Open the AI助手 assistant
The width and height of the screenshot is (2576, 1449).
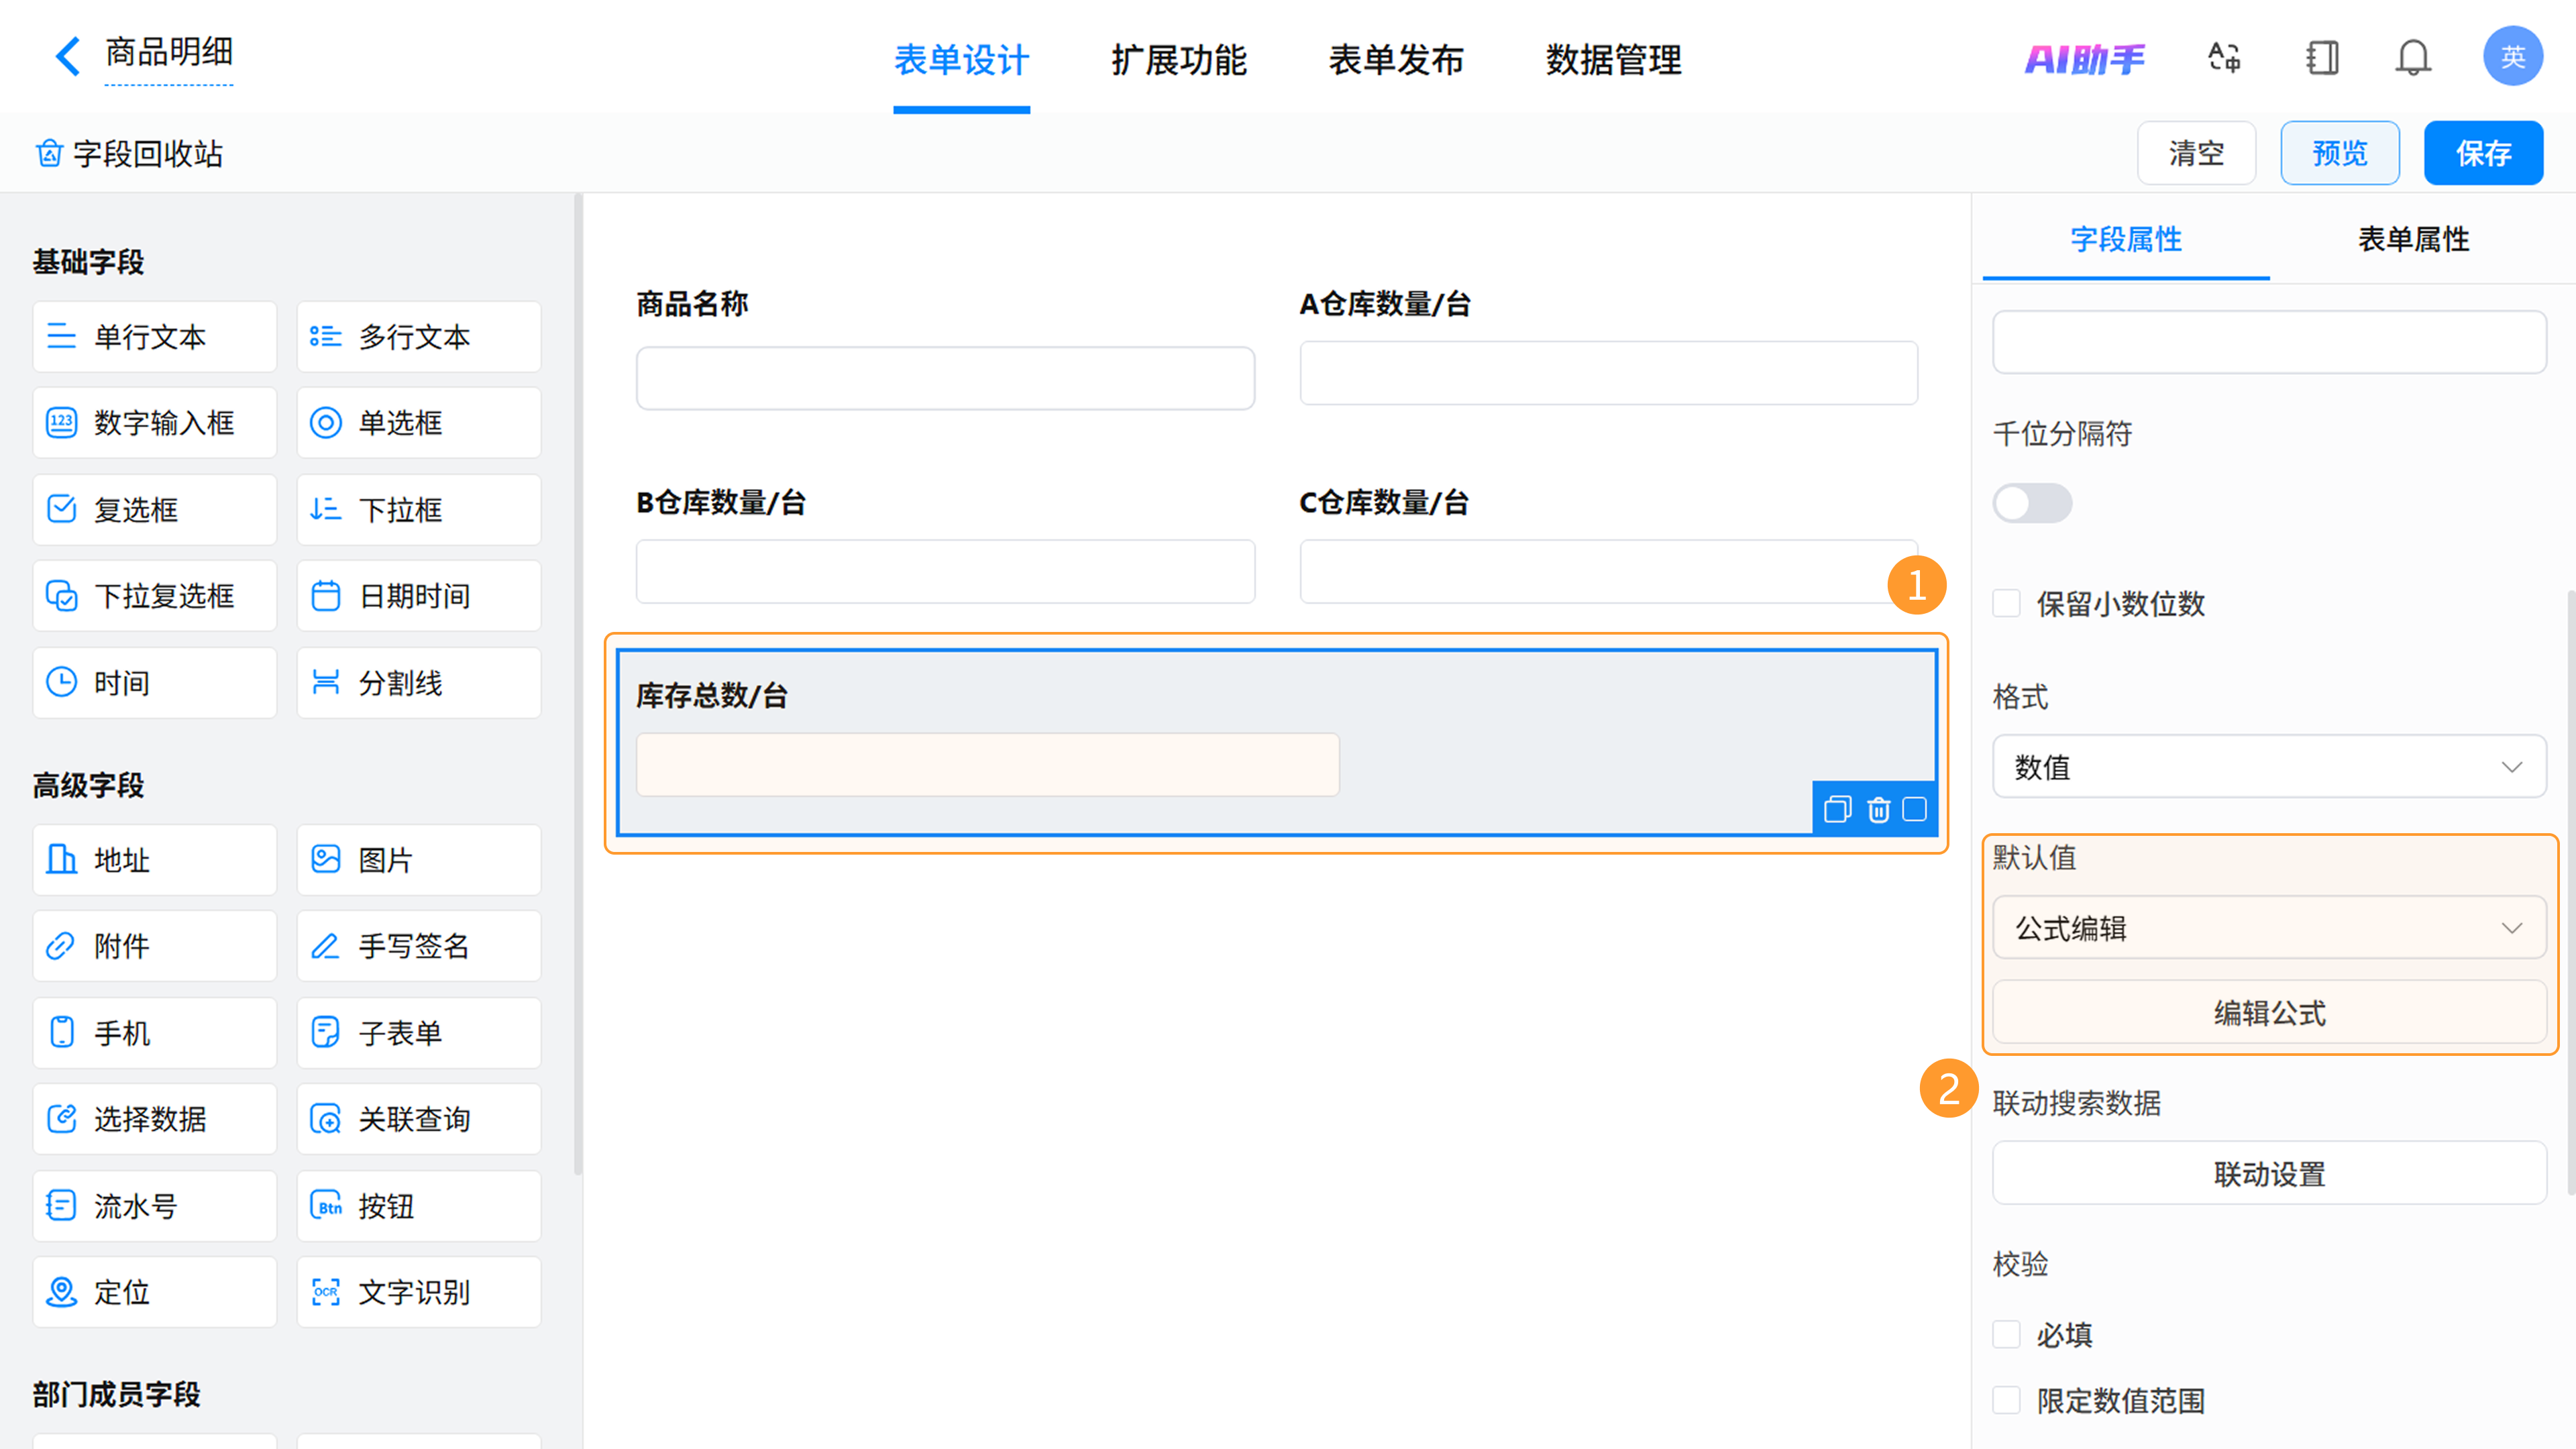coord(2085,59)
